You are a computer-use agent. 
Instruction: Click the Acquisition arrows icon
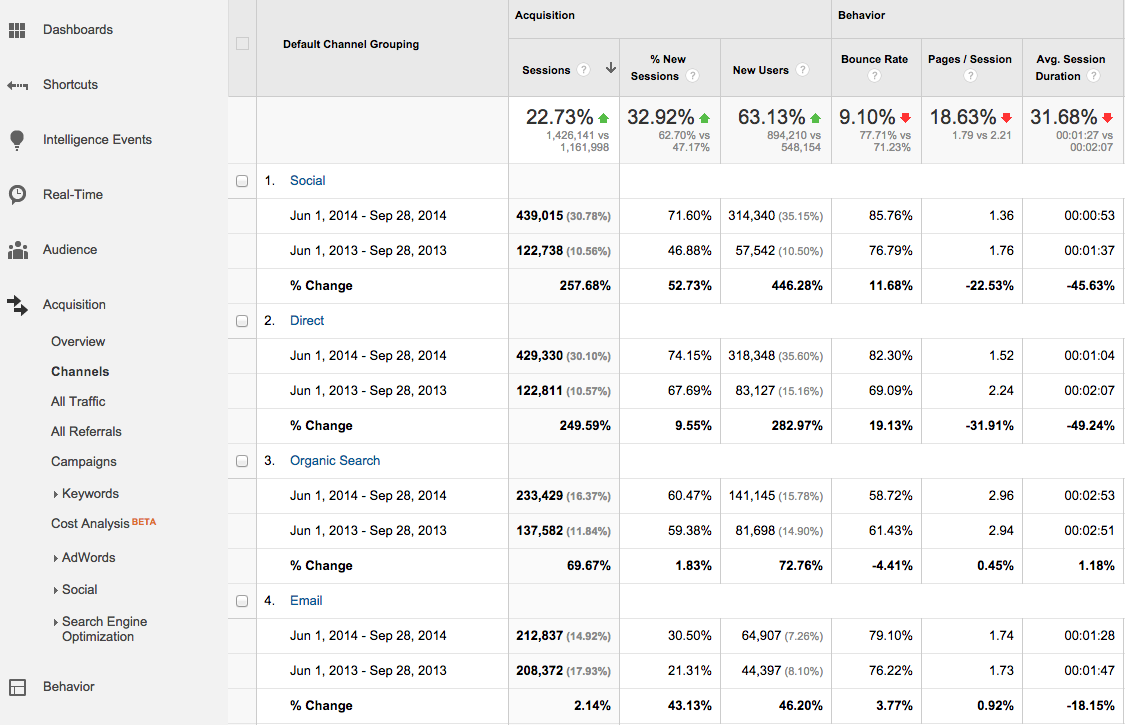coord(17,306)
